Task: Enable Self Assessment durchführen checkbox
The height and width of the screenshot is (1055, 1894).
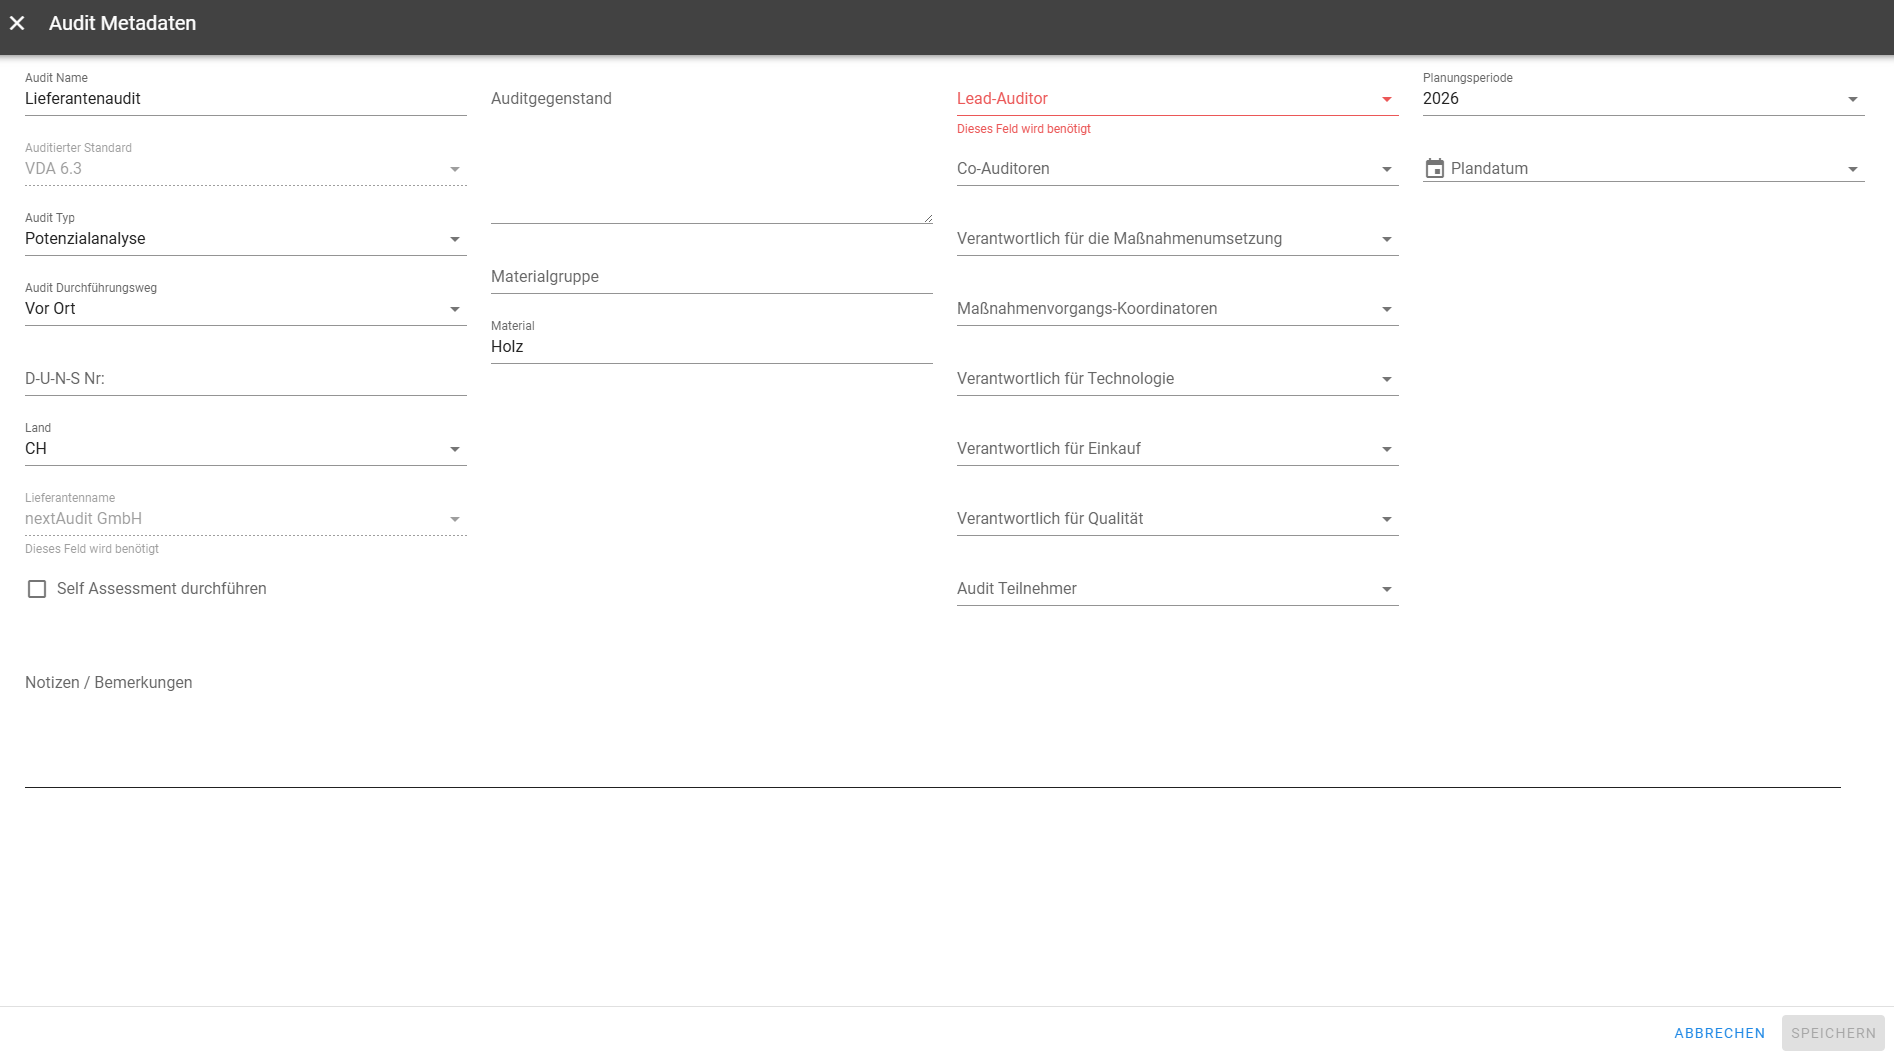Action: pos(37,589)
